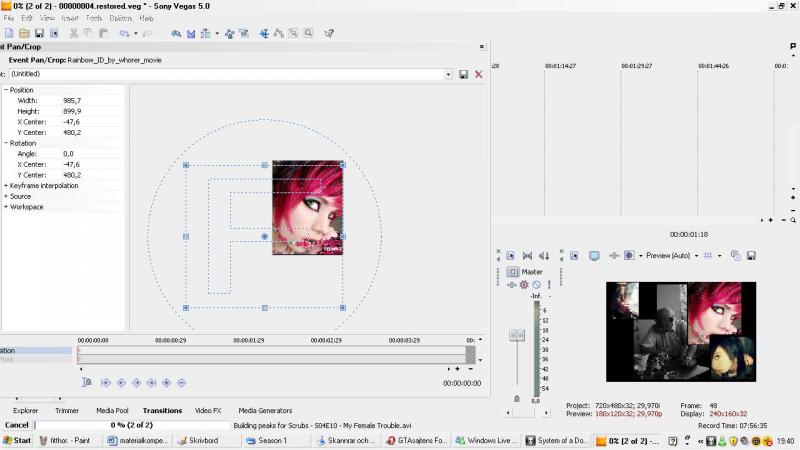800x450 pixels.
Task: Click the Cancel render button
Action: [x=16, y=425]
